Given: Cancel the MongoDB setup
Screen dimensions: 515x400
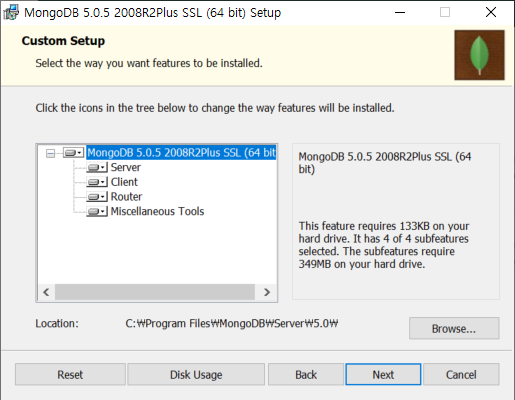Looking at the screenshot, I should 461,374.
